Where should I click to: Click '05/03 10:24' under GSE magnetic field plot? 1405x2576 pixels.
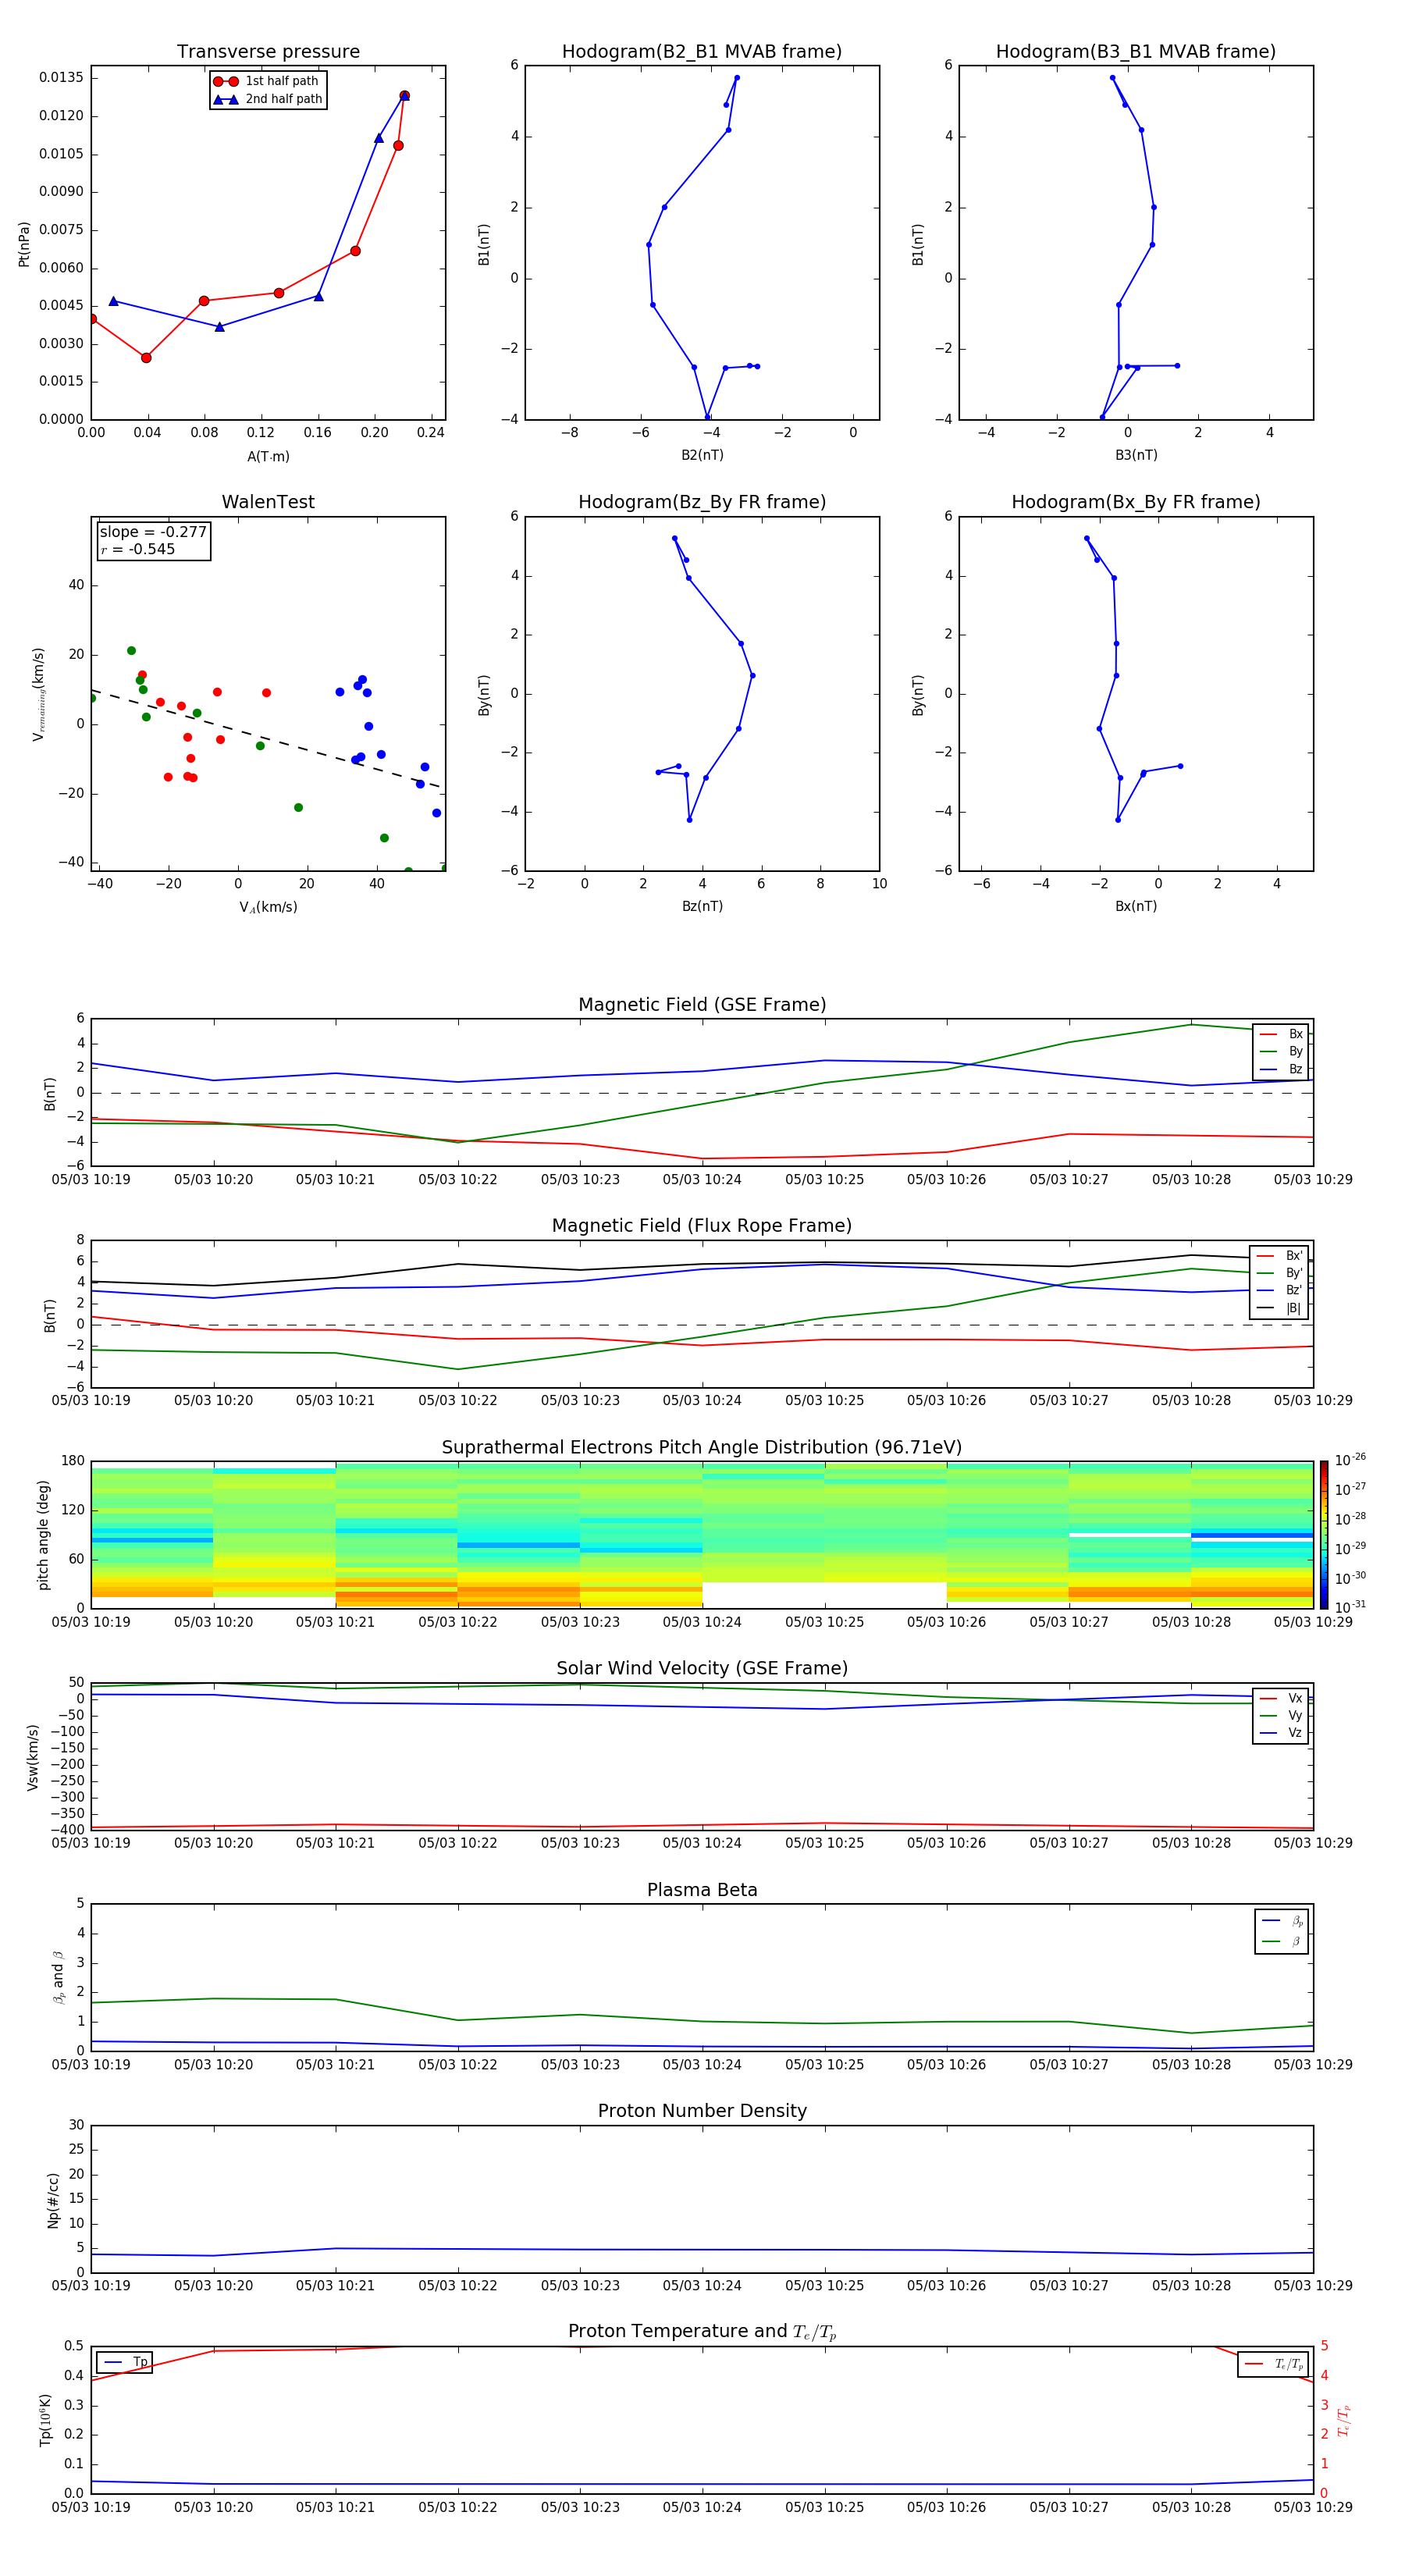[702, 1180]
